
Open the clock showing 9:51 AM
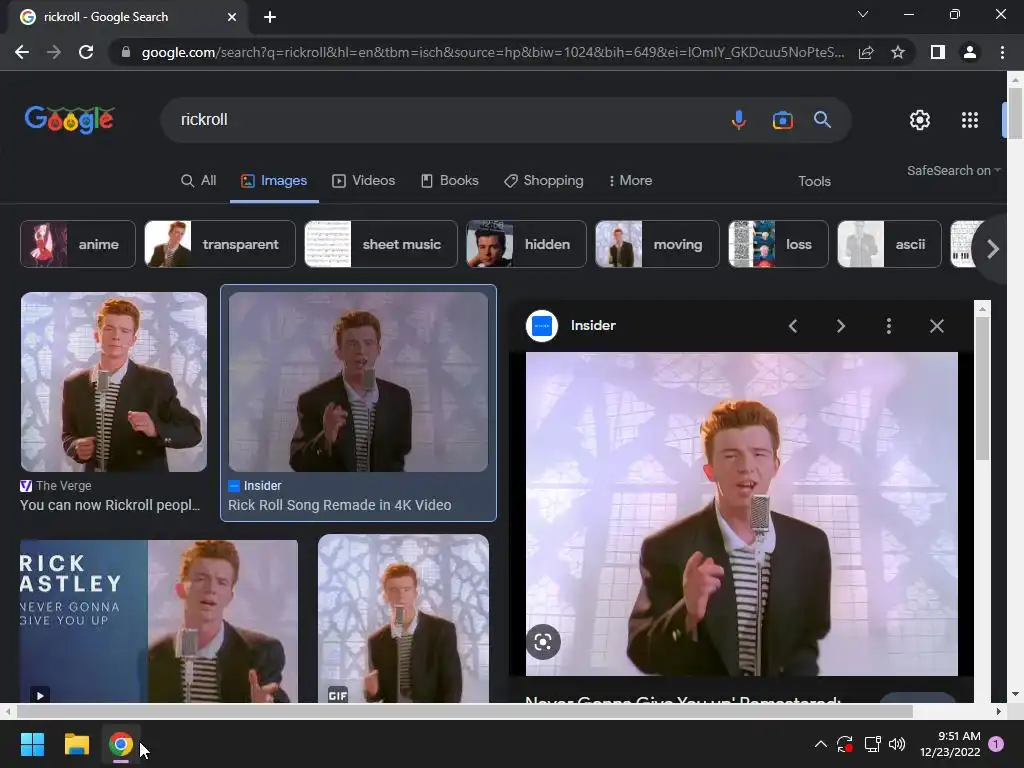pos(950,744)
